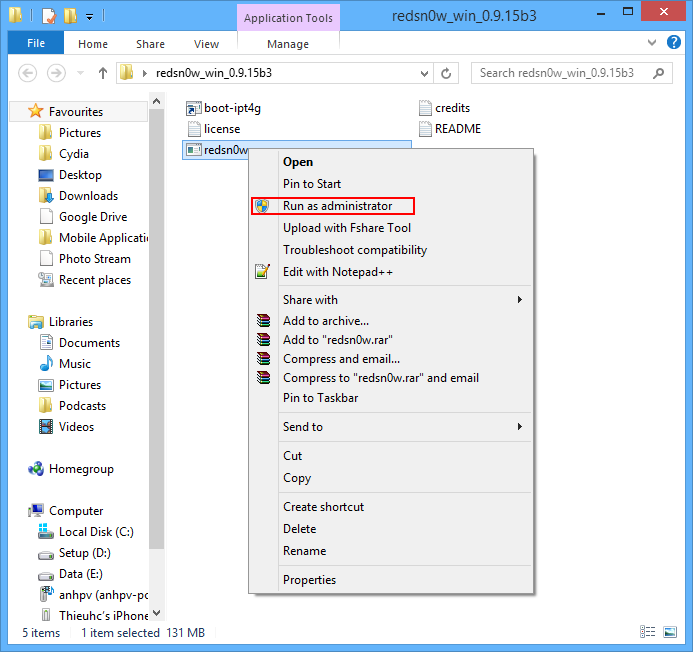Viewport: 693px width, 652px height.
Task: Open the Share ribbon tab
Action: click(x=150, y=44)
